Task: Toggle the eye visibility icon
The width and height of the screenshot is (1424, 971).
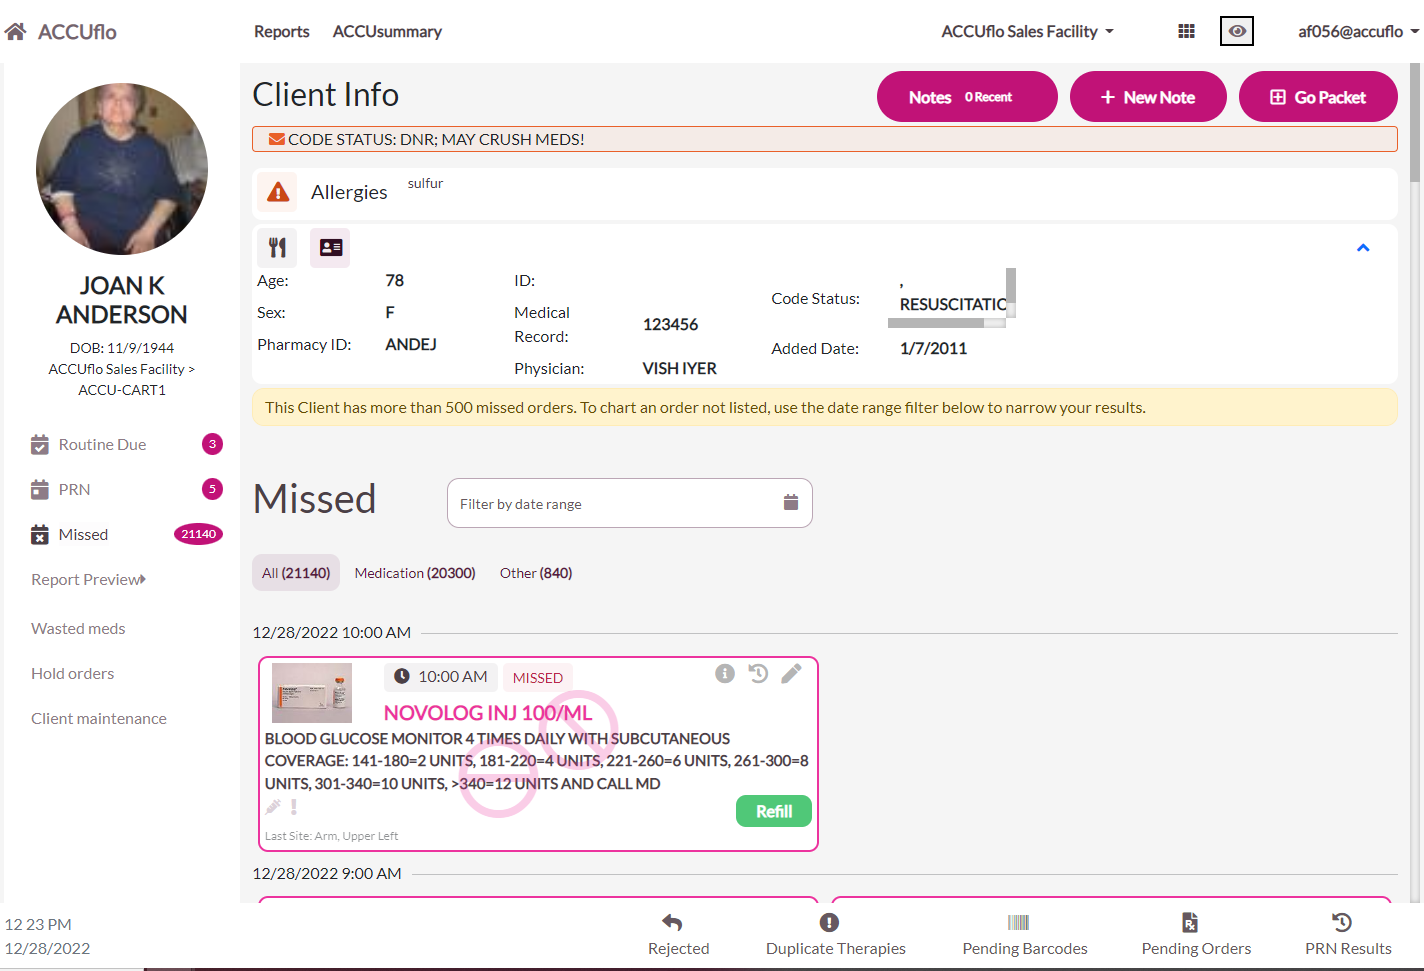Action: [x=1237, y=31]
